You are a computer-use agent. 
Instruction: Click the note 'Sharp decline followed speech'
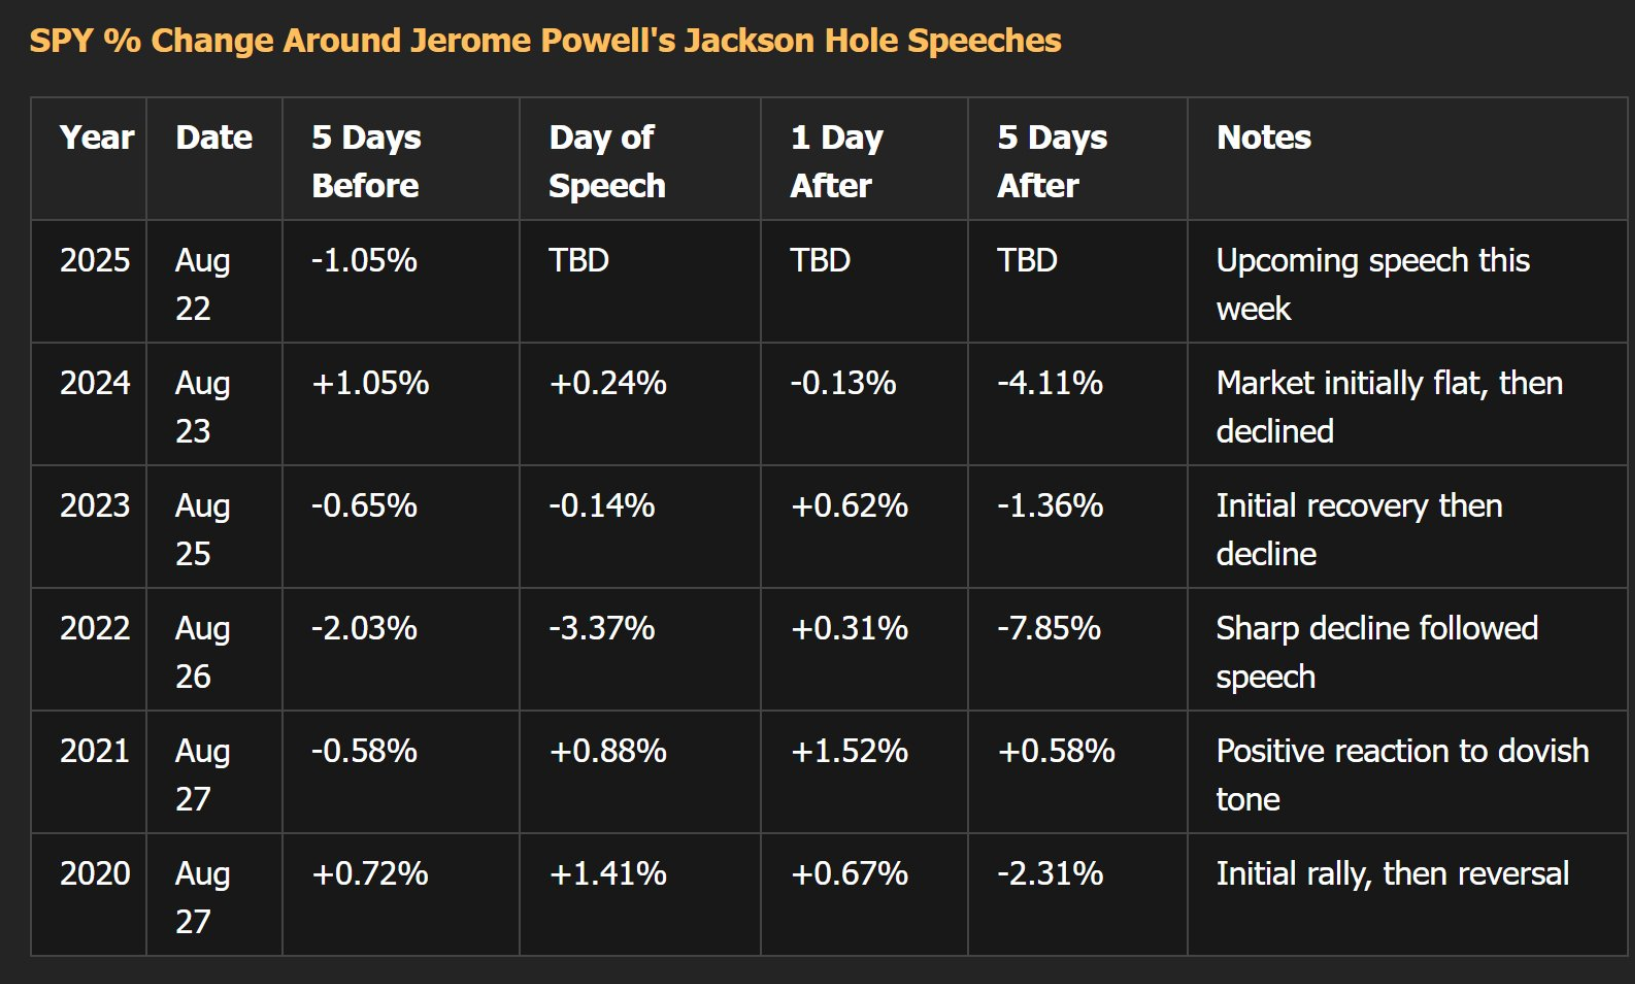coord(1377,652)
